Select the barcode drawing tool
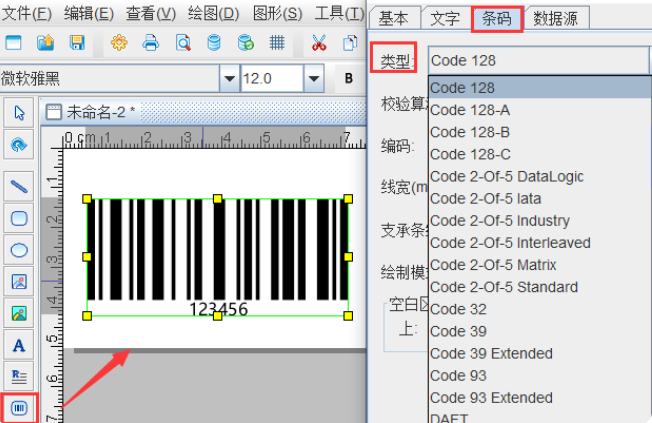Image resolution: width=652 pixels, height=423 pixels. tap(19, 408)
